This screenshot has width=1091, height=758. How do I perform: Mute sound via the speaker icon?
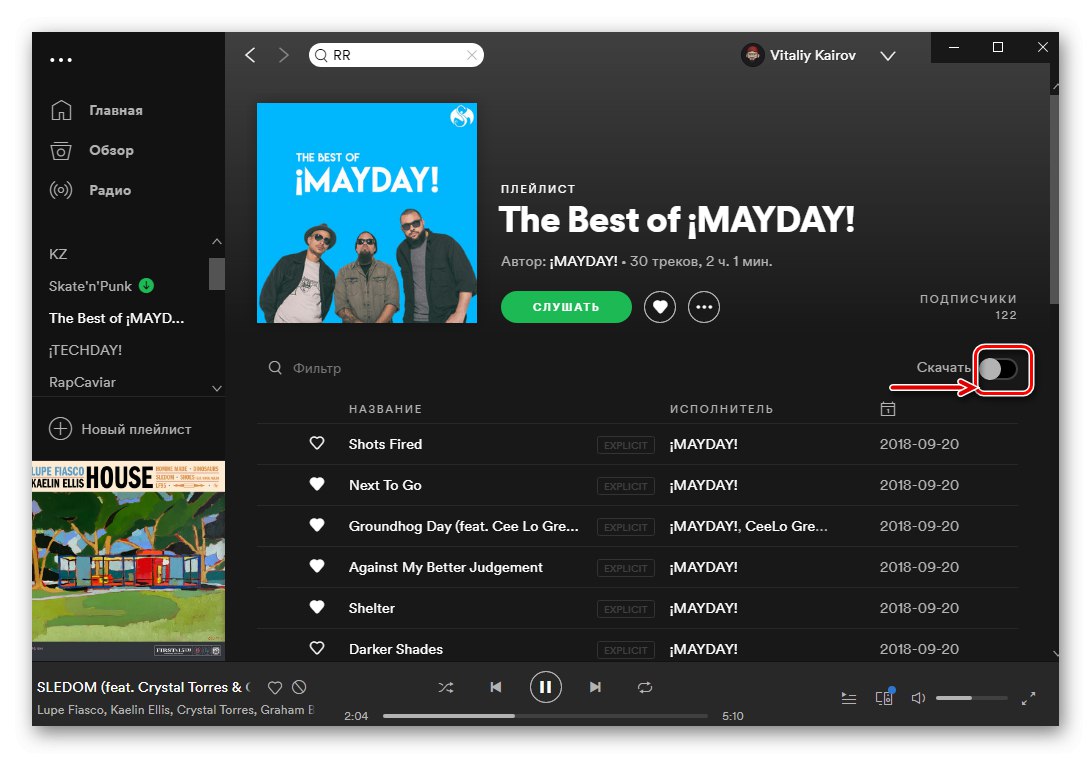[918, 697]
